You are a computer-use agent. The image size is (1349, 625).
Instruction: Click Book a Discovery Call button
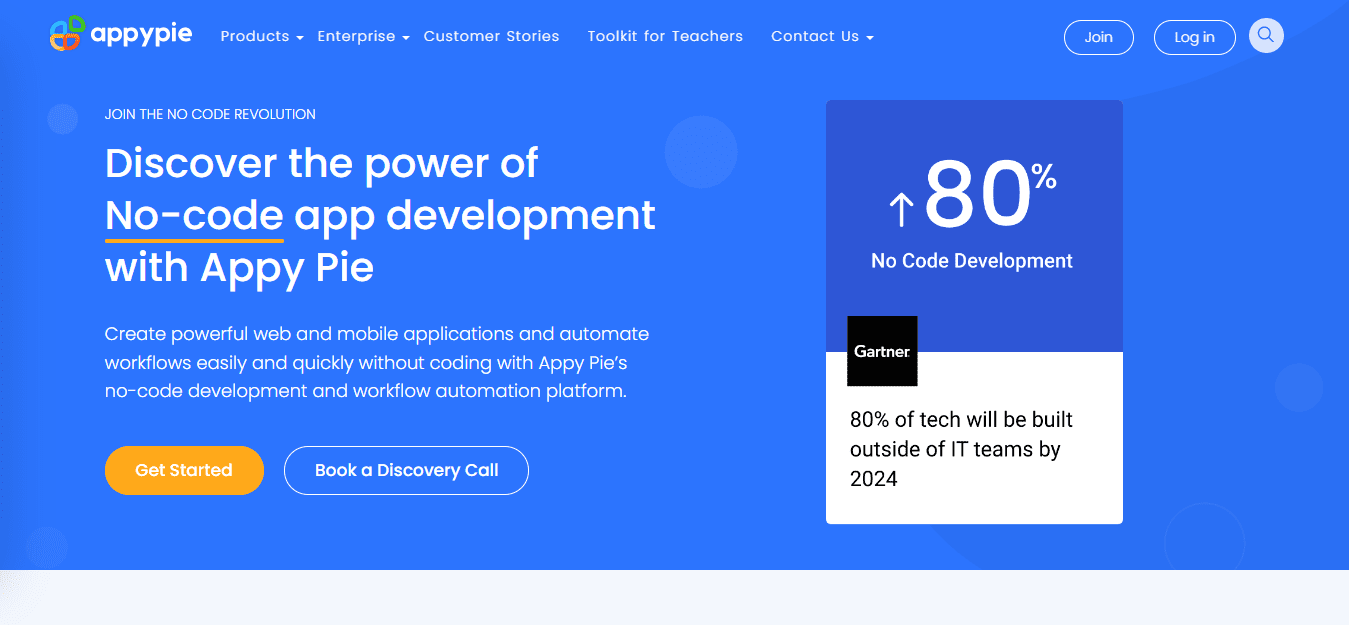click(406, 470)
